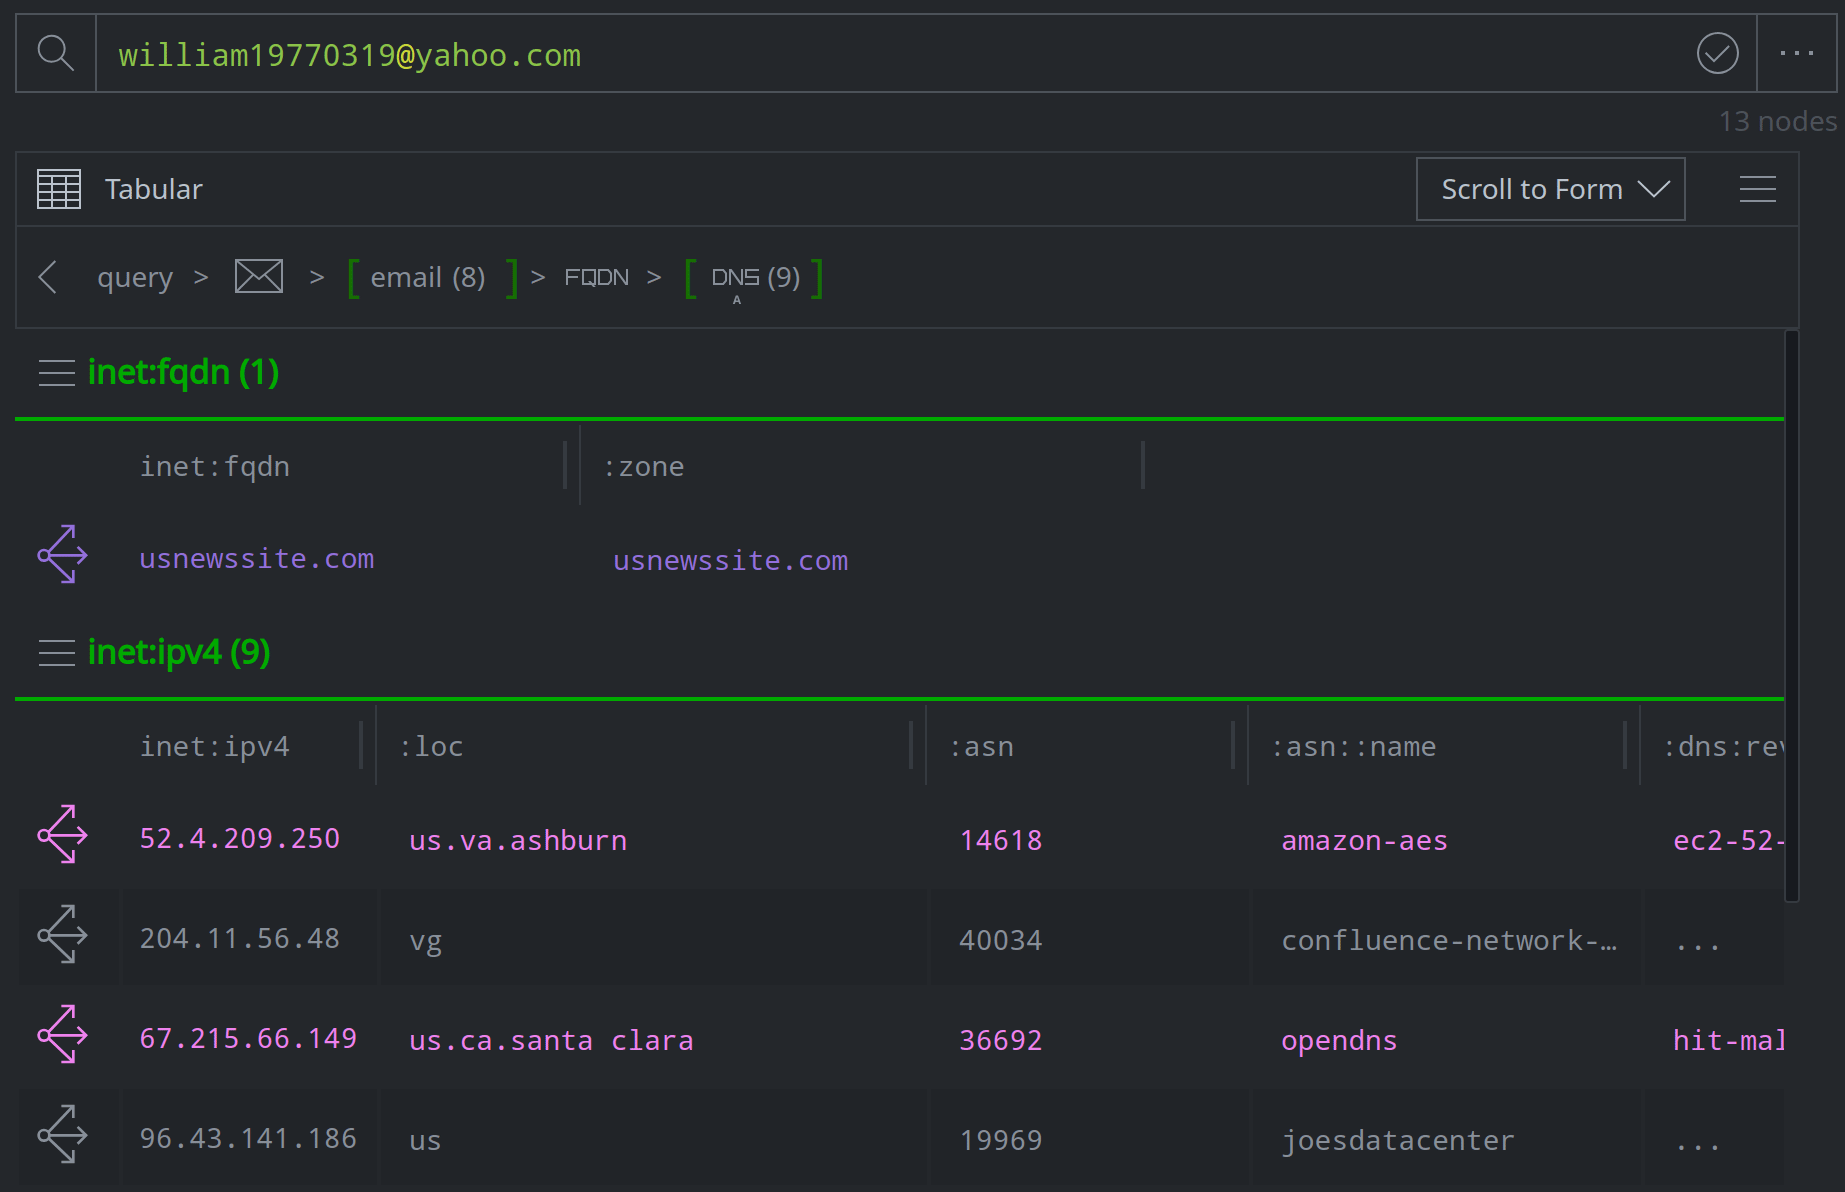Image resolution: width=1845 pixels, height=1192 pixels.
Task: Go back with breadcrumb left chevron
Action: click(47, 277)
